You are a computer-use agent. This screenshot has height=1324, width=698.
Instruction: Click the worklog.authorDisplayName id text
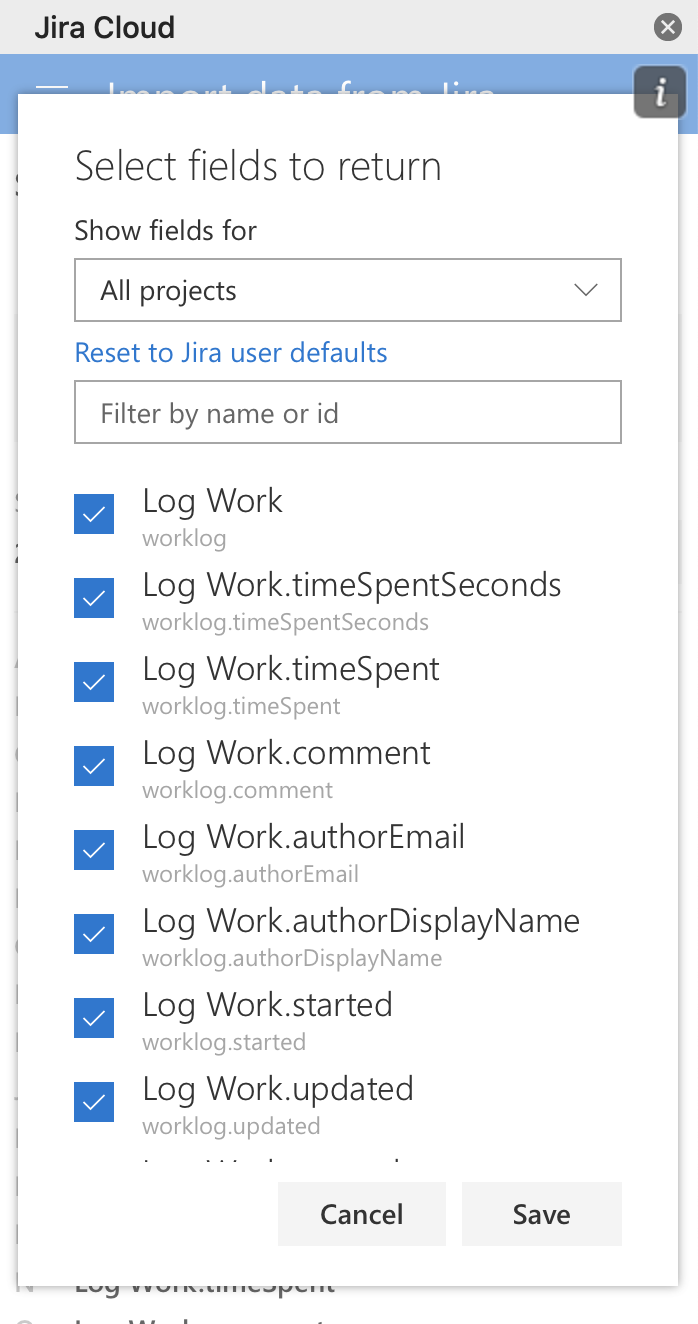click(x=292, y=959)
